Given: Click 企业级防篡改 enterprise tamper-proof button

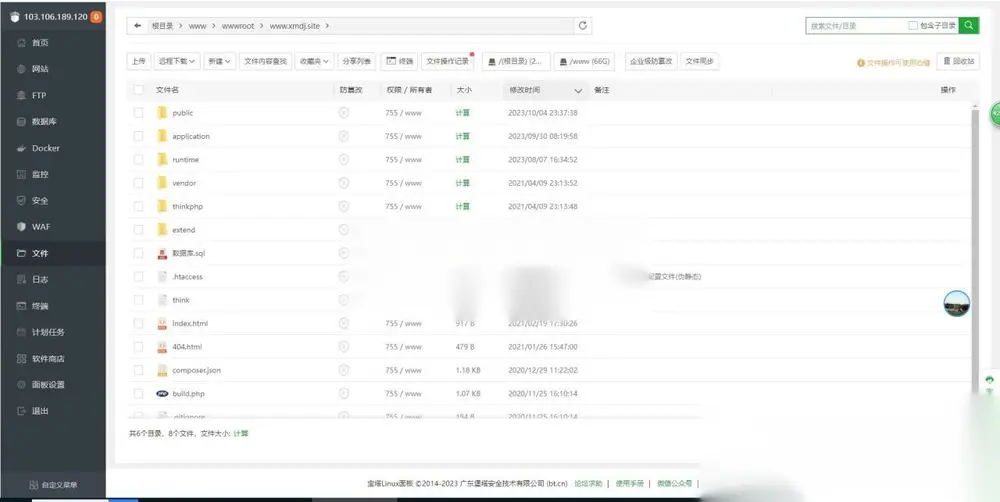Looking at the screenshot, I should pyautogui.click(x=651, y=61).
